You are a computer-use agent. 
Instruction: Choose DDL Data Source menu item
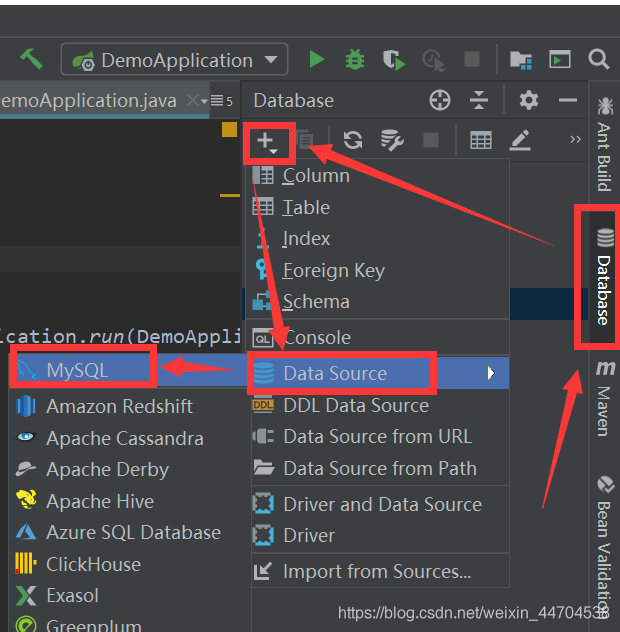click(380, 405)
